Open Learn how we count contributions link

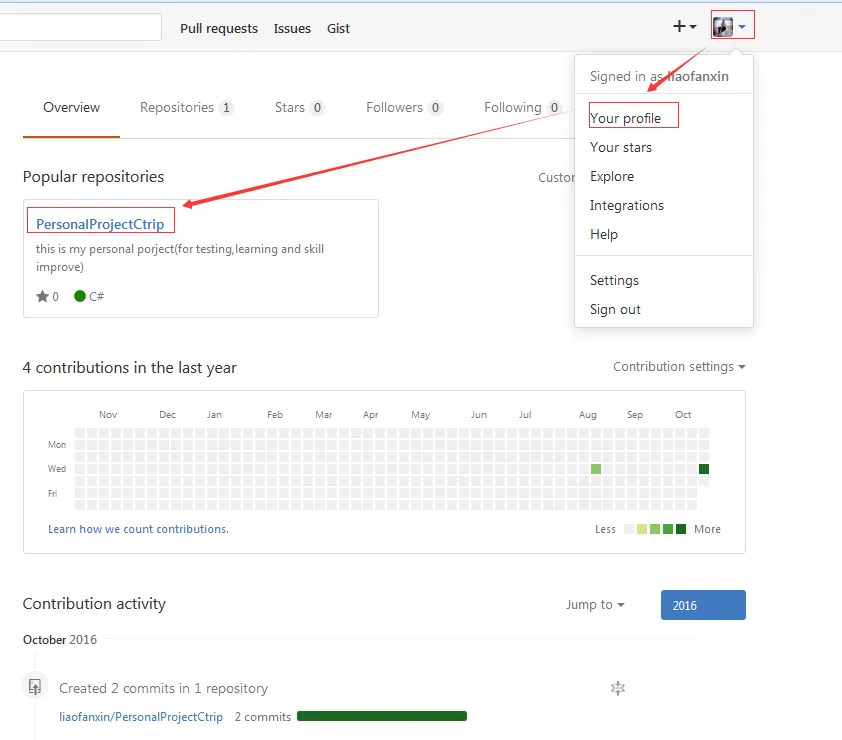pyautogui.click(x=139, y=529)
